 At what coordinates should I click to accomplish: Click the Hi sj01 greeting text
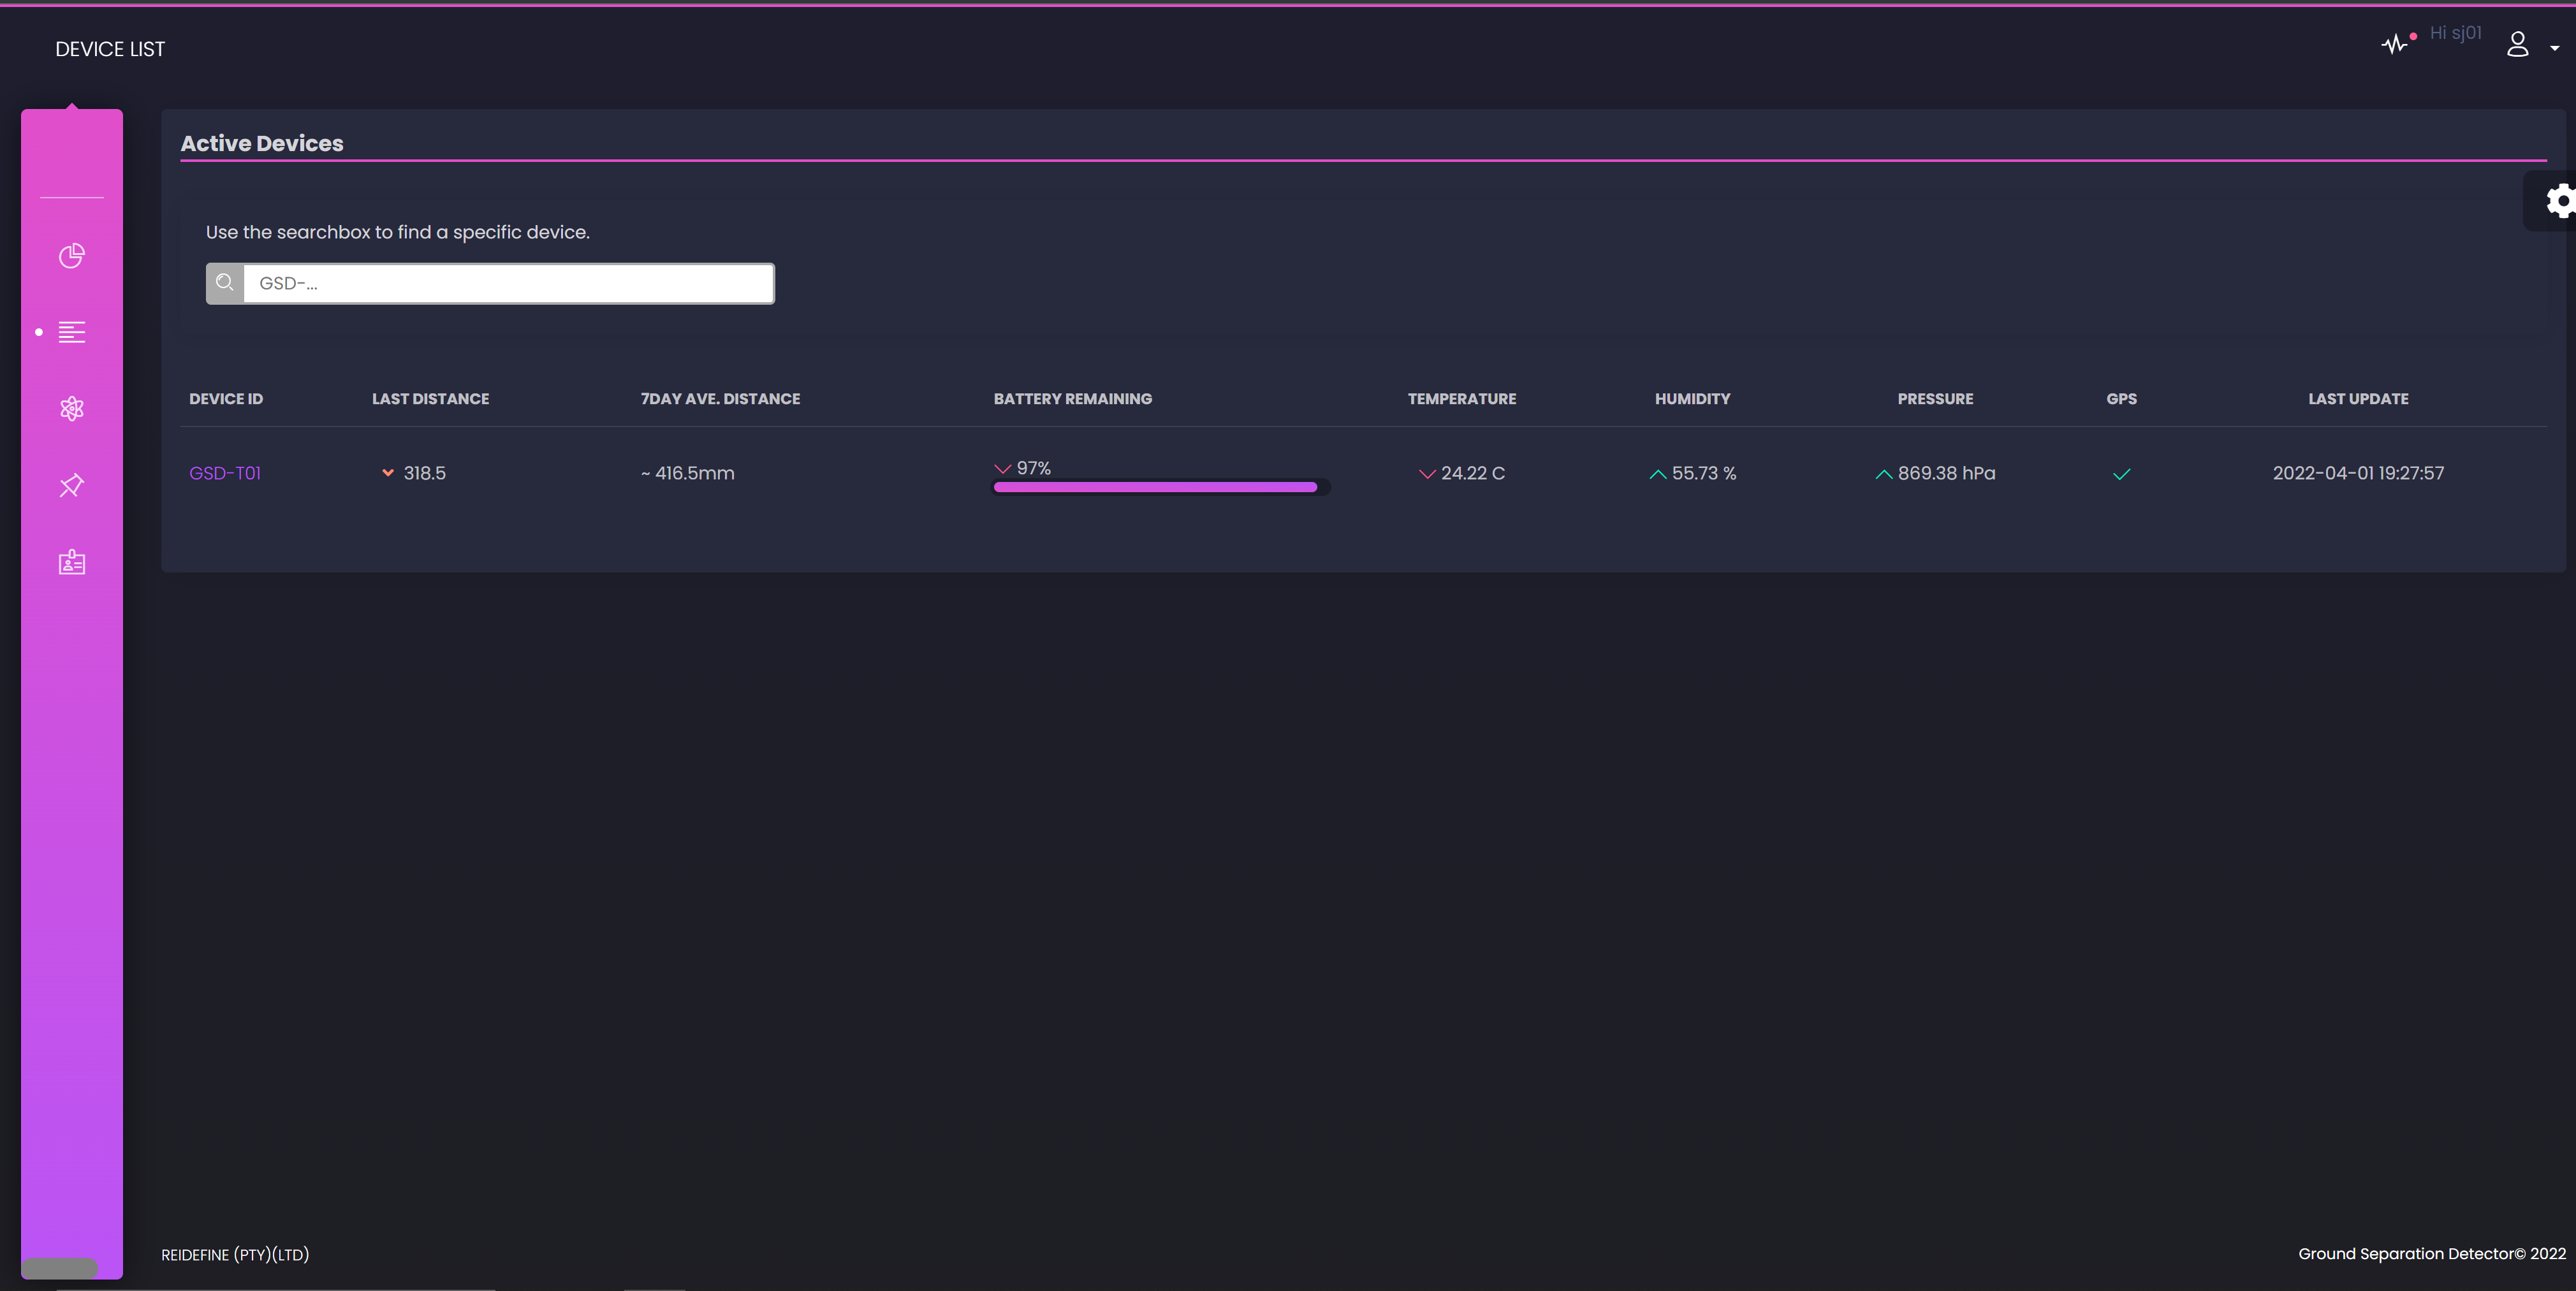point(2455,33)
